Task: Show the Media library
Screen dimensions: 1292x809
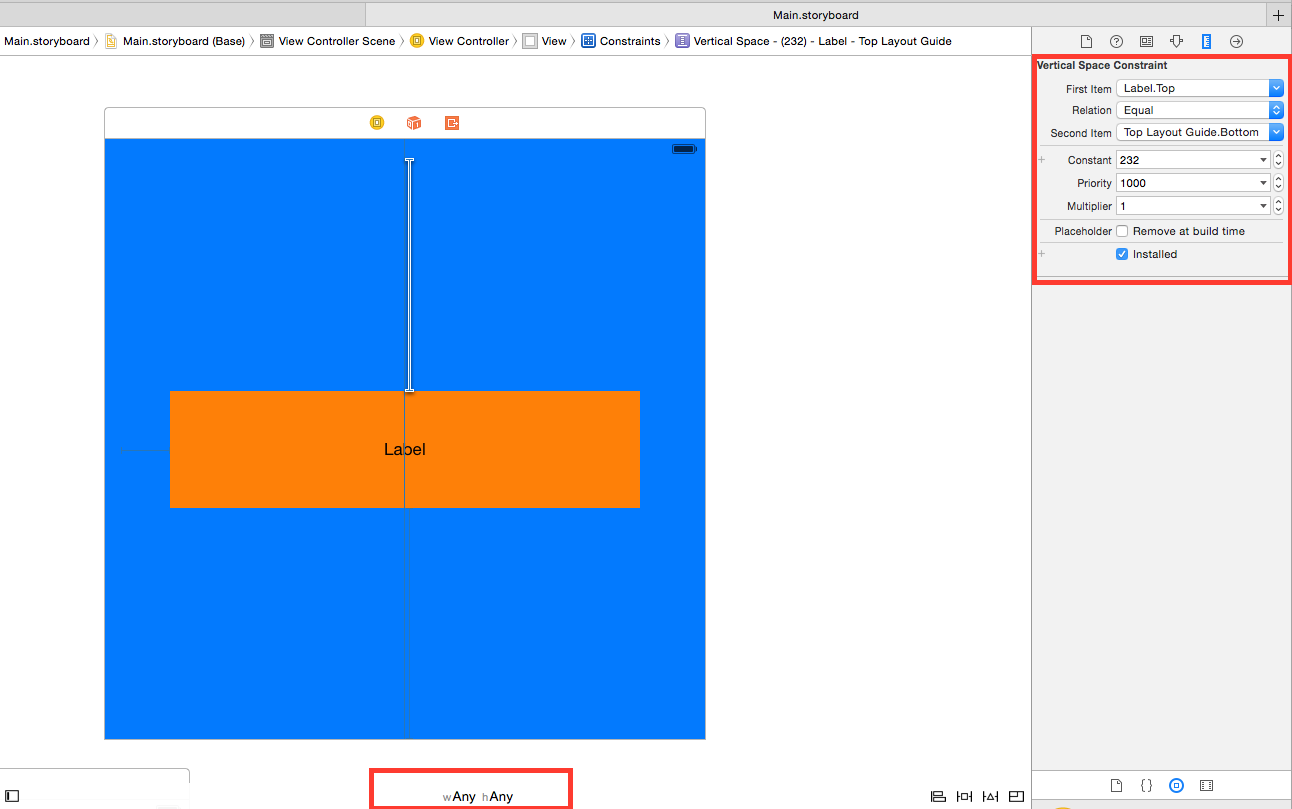Action: (1207, 786)
